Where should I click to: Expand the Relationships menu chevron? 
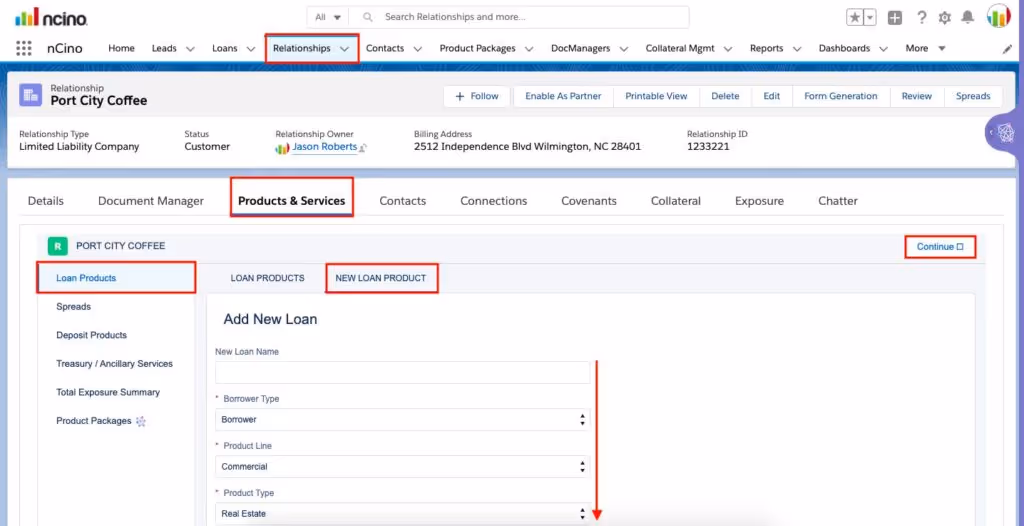click(344, 49)
